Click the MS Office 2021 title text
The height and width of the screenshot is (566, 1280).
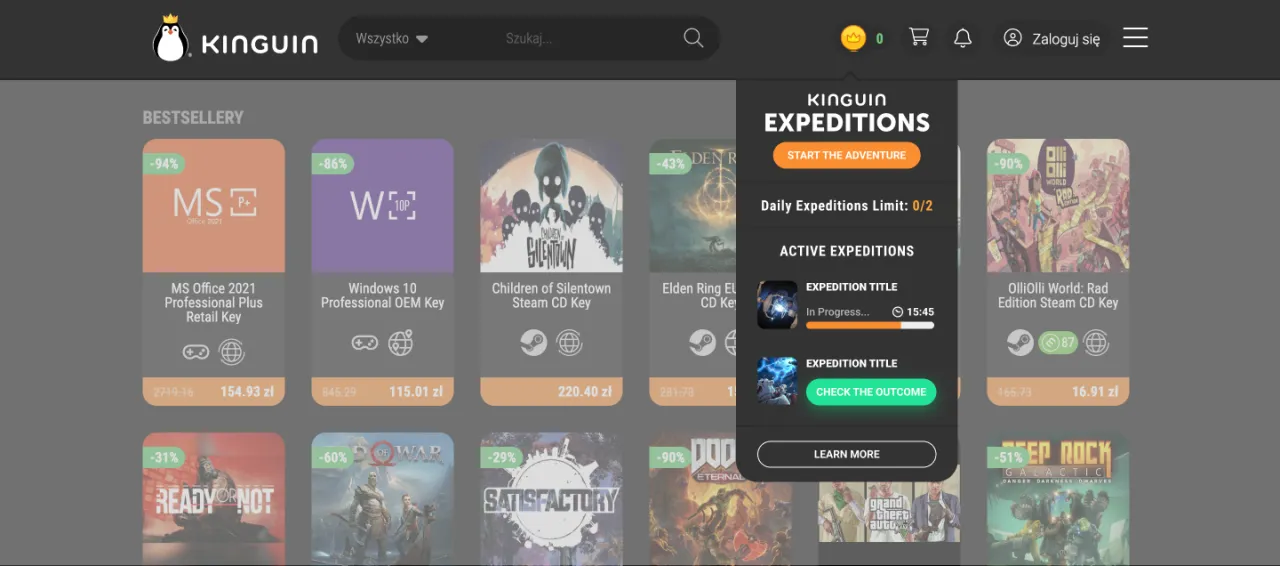tap(213, 302)
